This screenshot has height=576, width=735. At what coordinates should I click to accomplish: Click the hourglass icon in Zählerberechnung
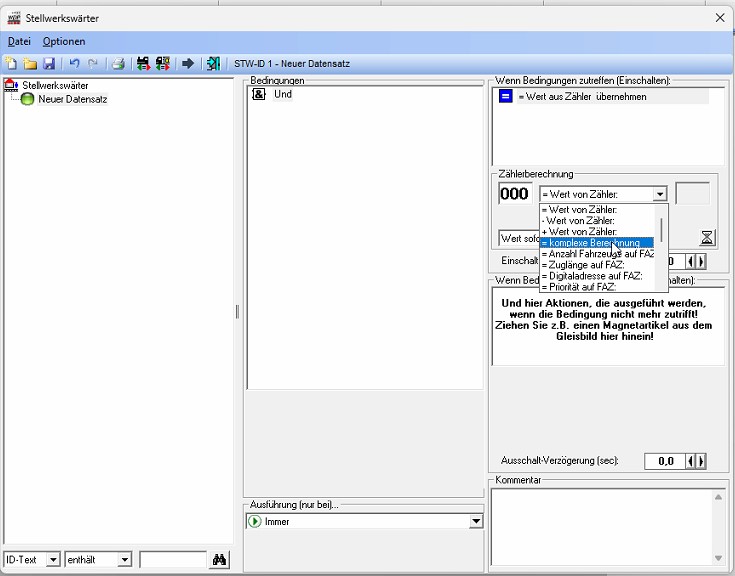click(x=707, y=237)
